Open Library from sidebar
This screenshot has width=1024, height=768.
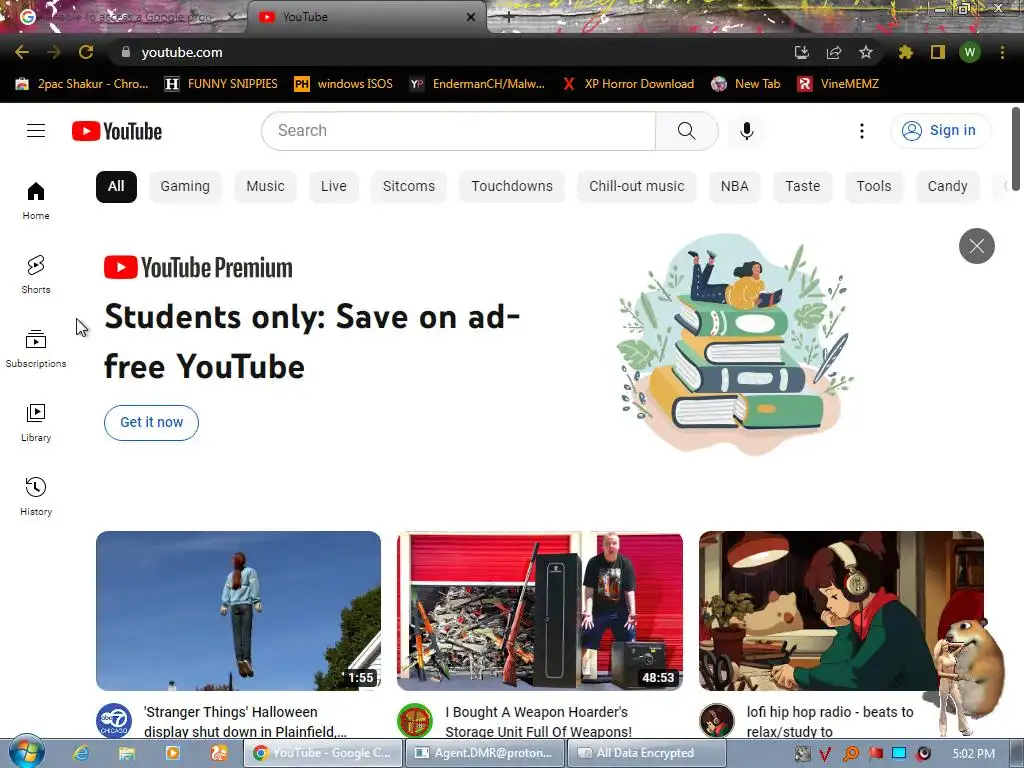coord(36,423)
